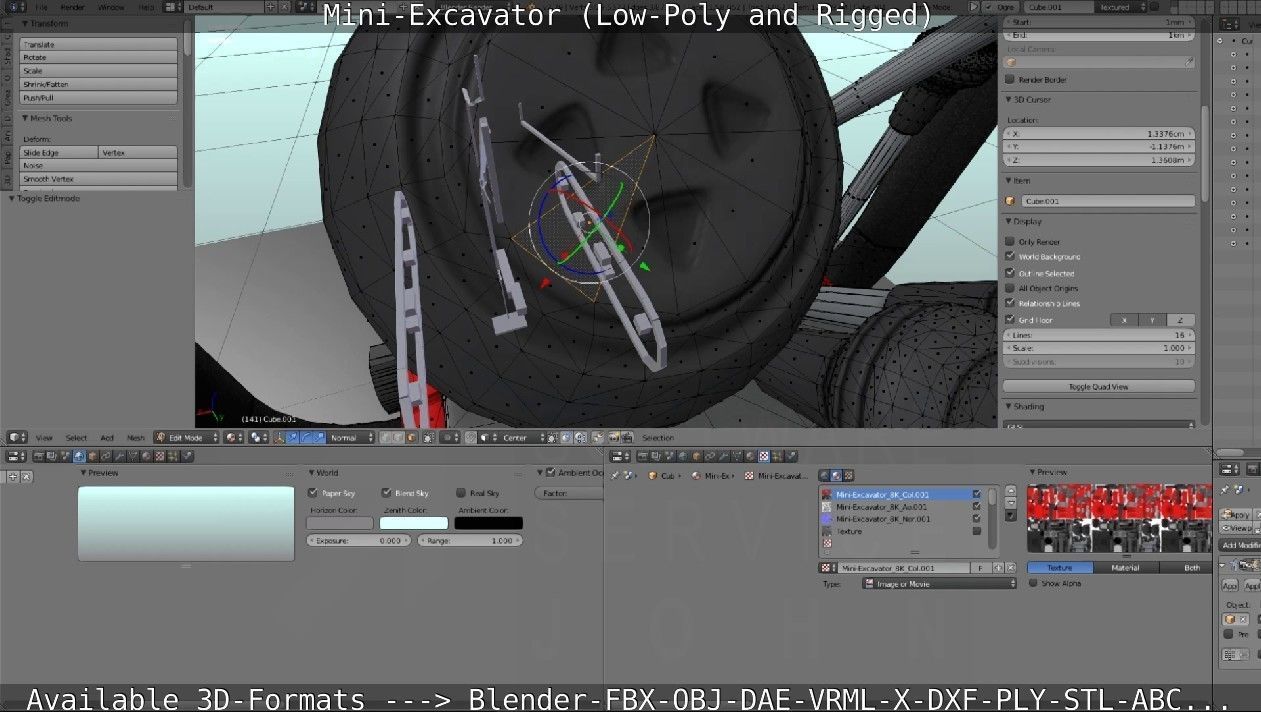Viewport: 1261px width, 712px height.
Task: Open texture Type Image or Movie dropdown
Action: click(939, 583)
